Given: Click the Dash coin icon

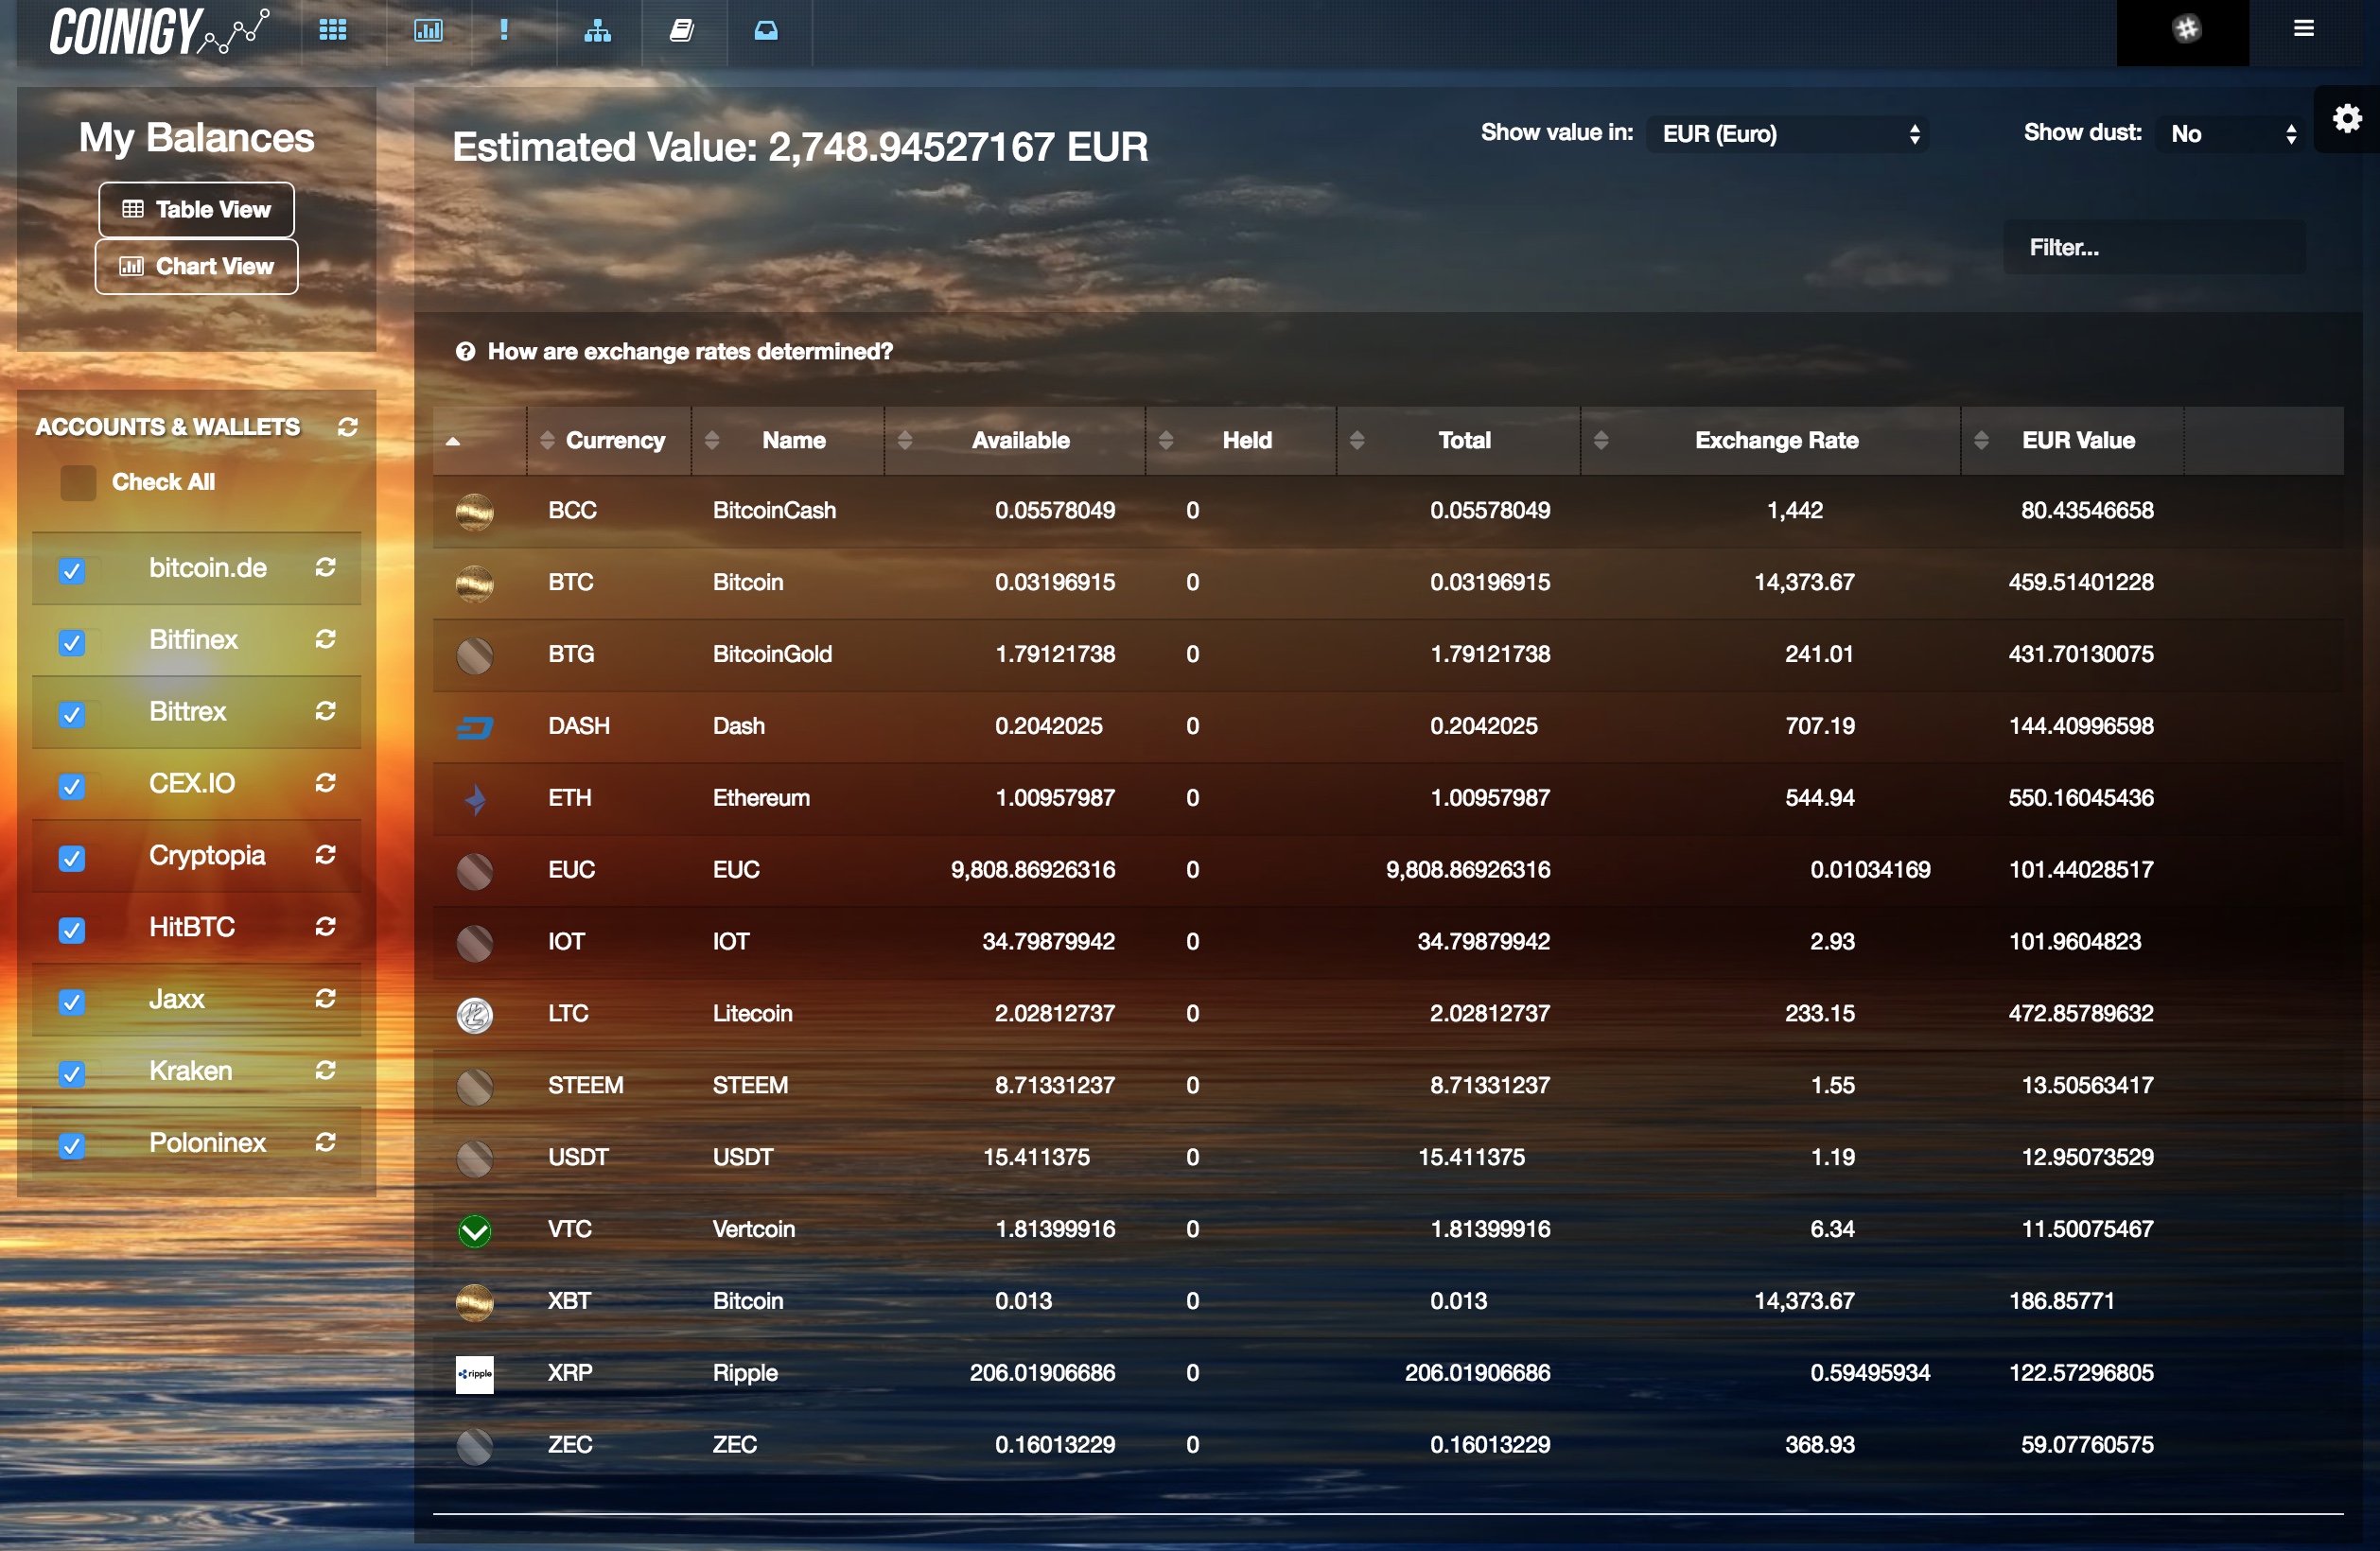Looking at the screenshot, I should click(475, 727).
